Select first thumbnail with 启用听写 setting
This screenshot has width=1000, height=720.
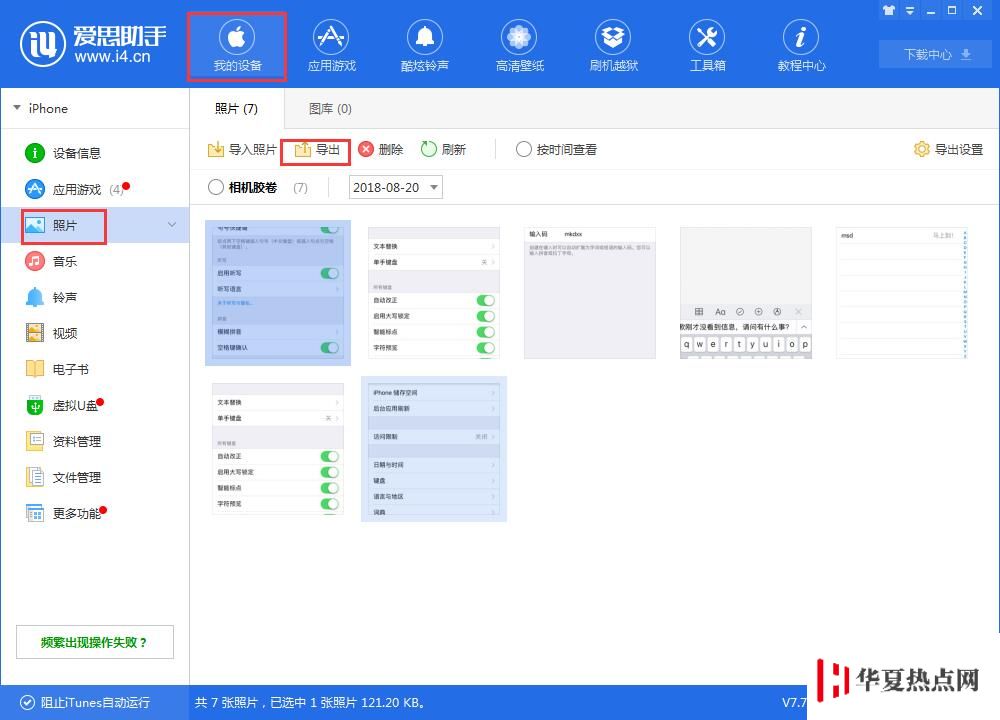click(x=278, y=293)
